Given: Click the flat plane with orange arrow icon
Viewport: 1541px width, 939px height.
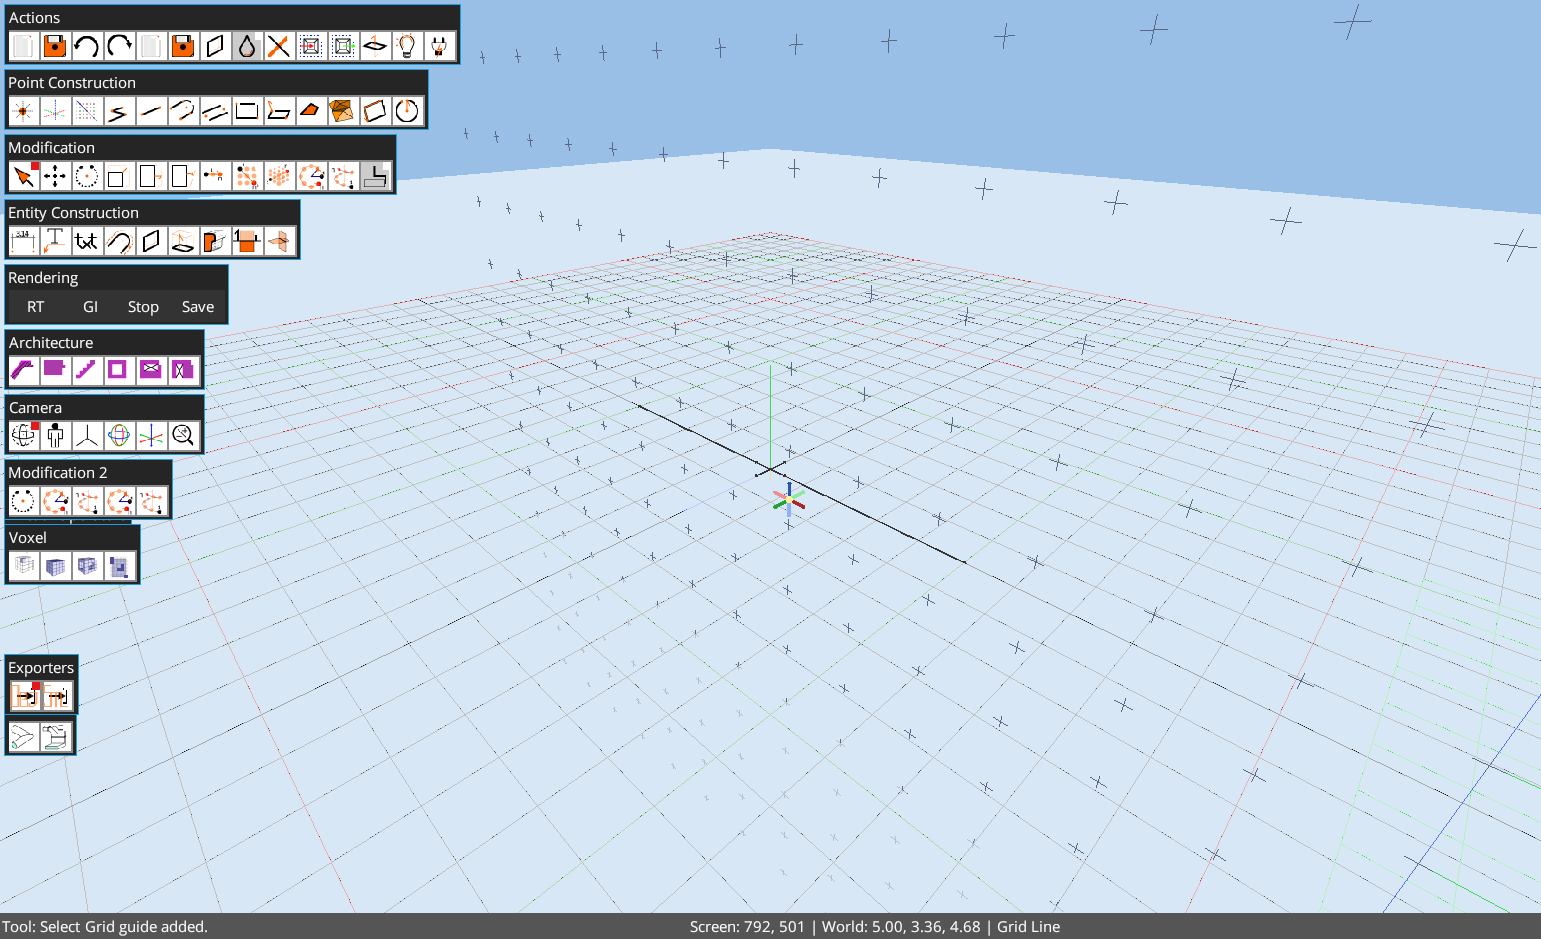Looking at the screenshot, I should [x=375, y=46].
